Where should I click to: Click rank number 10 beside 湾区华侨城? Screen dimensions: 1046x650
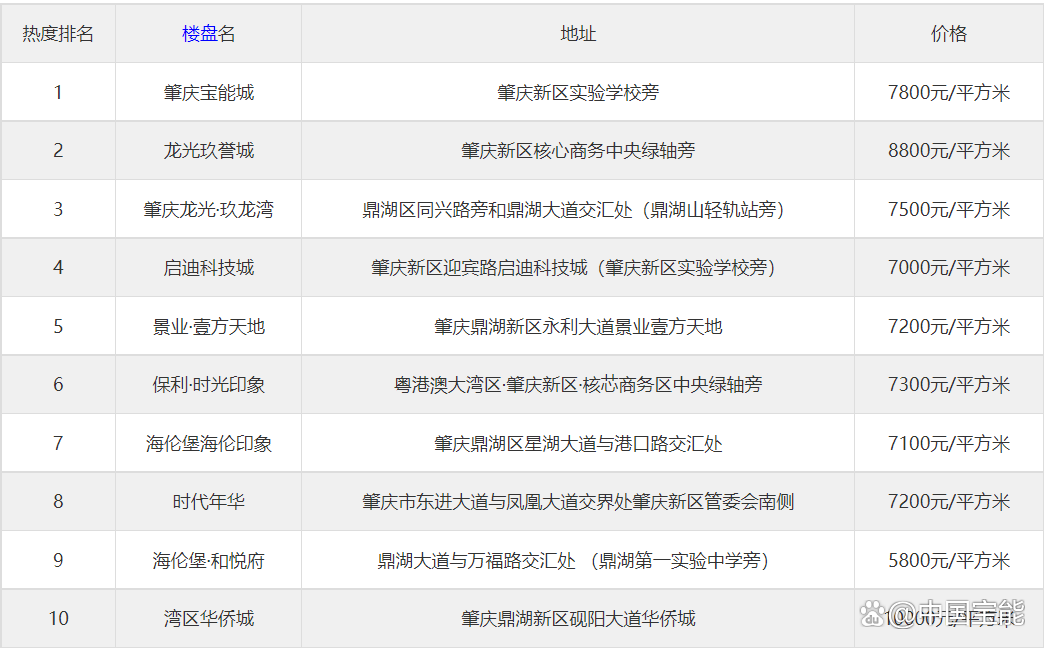(58, 619)
